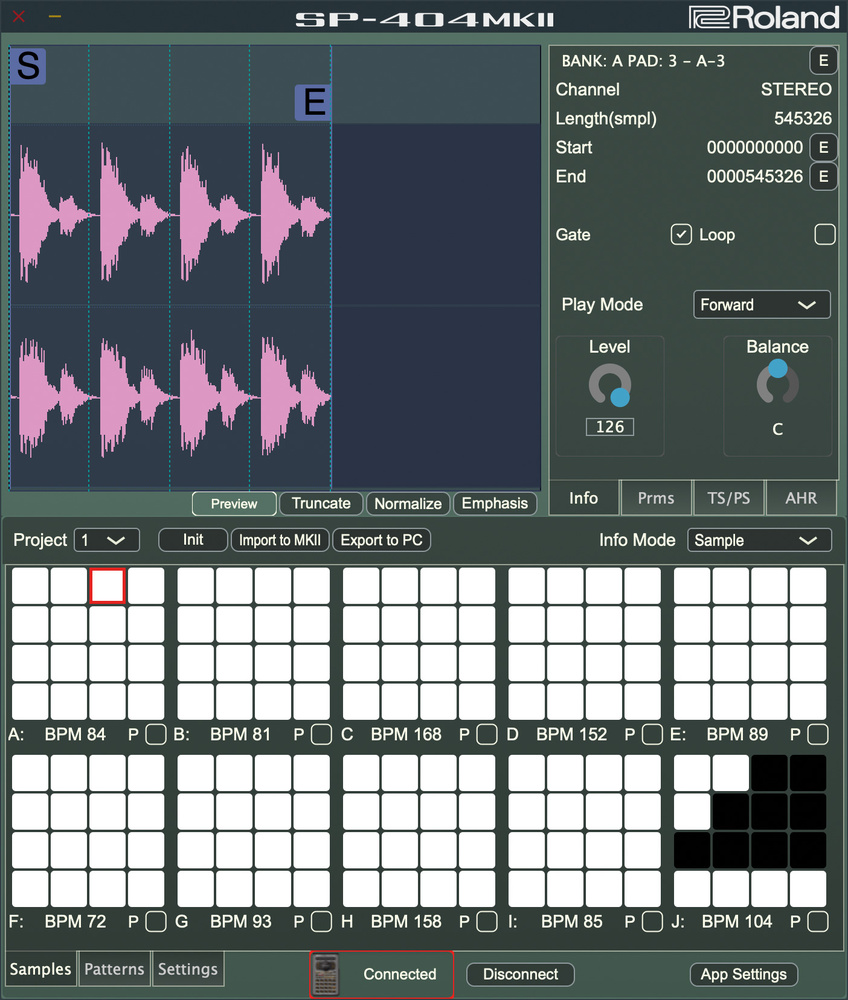848x1000 pixels.
Task: Click the BPM 104 label of bank J
Action: [x=737, y=922]
